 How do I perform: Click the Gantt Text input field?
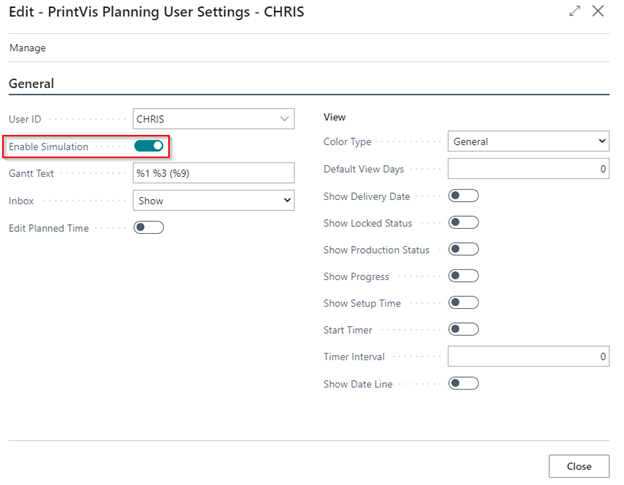[214, 173]
